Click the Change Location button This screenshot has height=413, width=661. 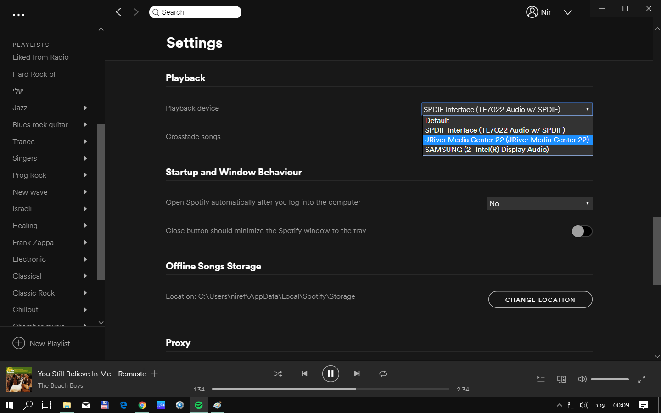click(x=540, y=300)
